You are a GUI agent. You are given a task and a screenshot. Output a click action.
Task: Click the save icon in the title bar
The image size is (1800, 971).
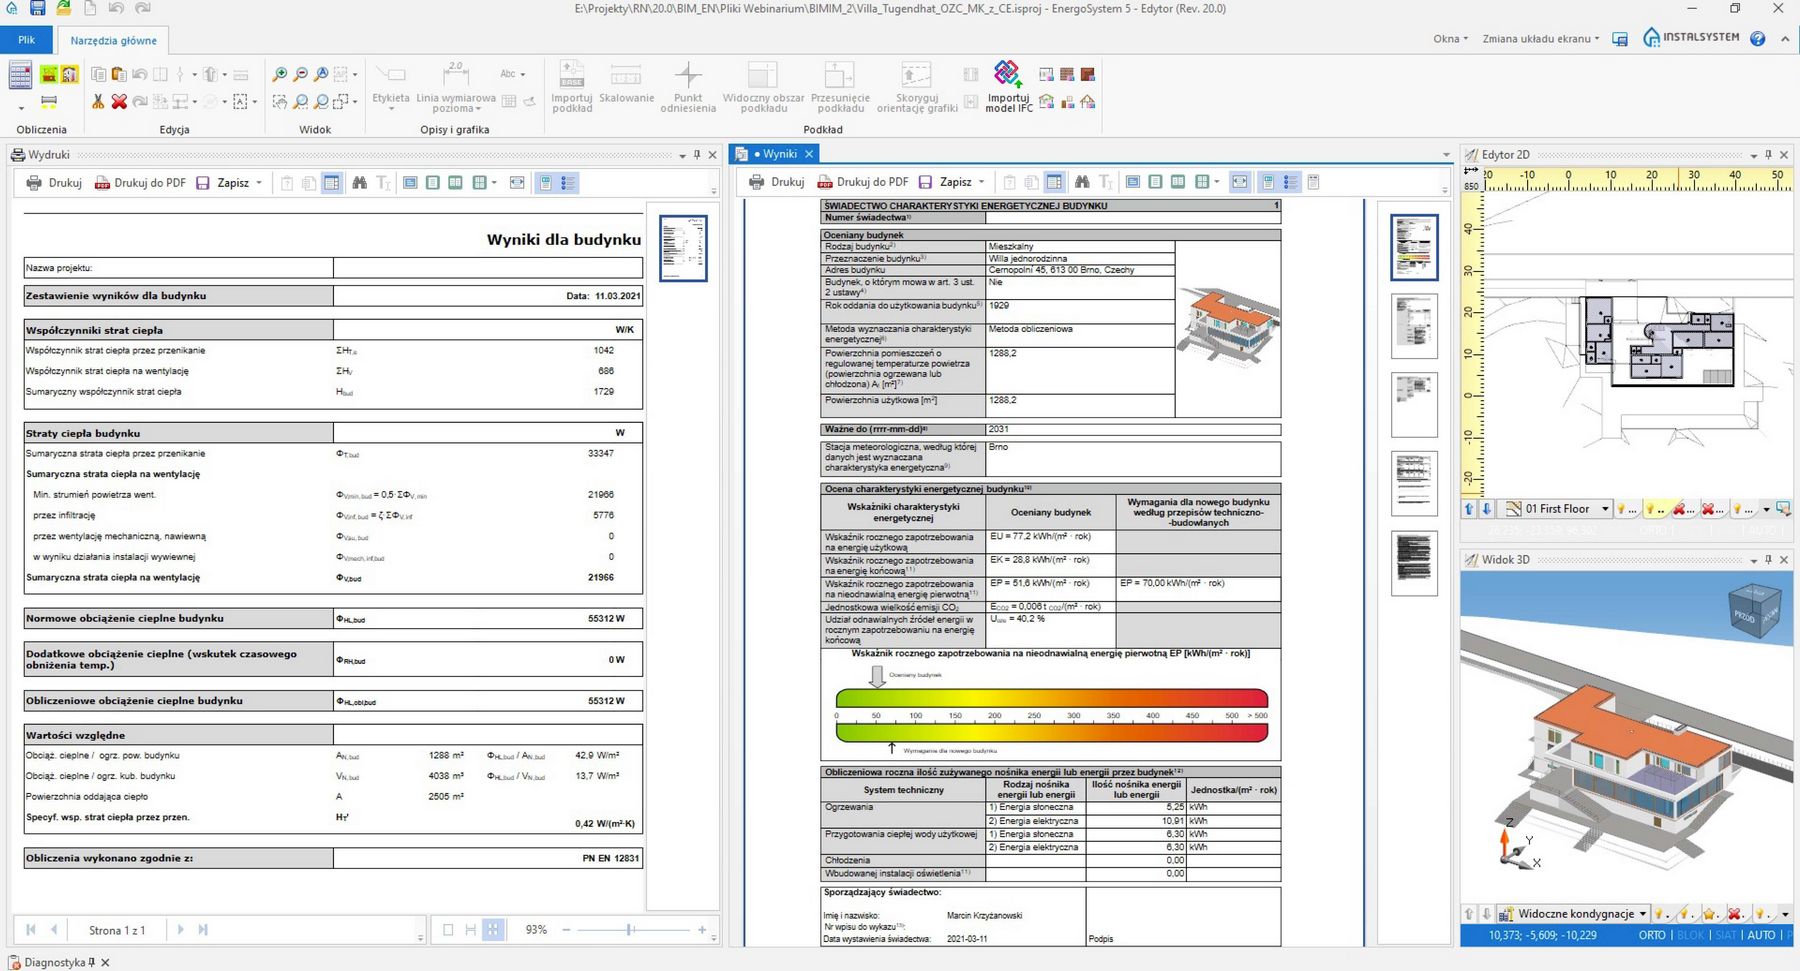pyautogui.click(x=37, y=8)
